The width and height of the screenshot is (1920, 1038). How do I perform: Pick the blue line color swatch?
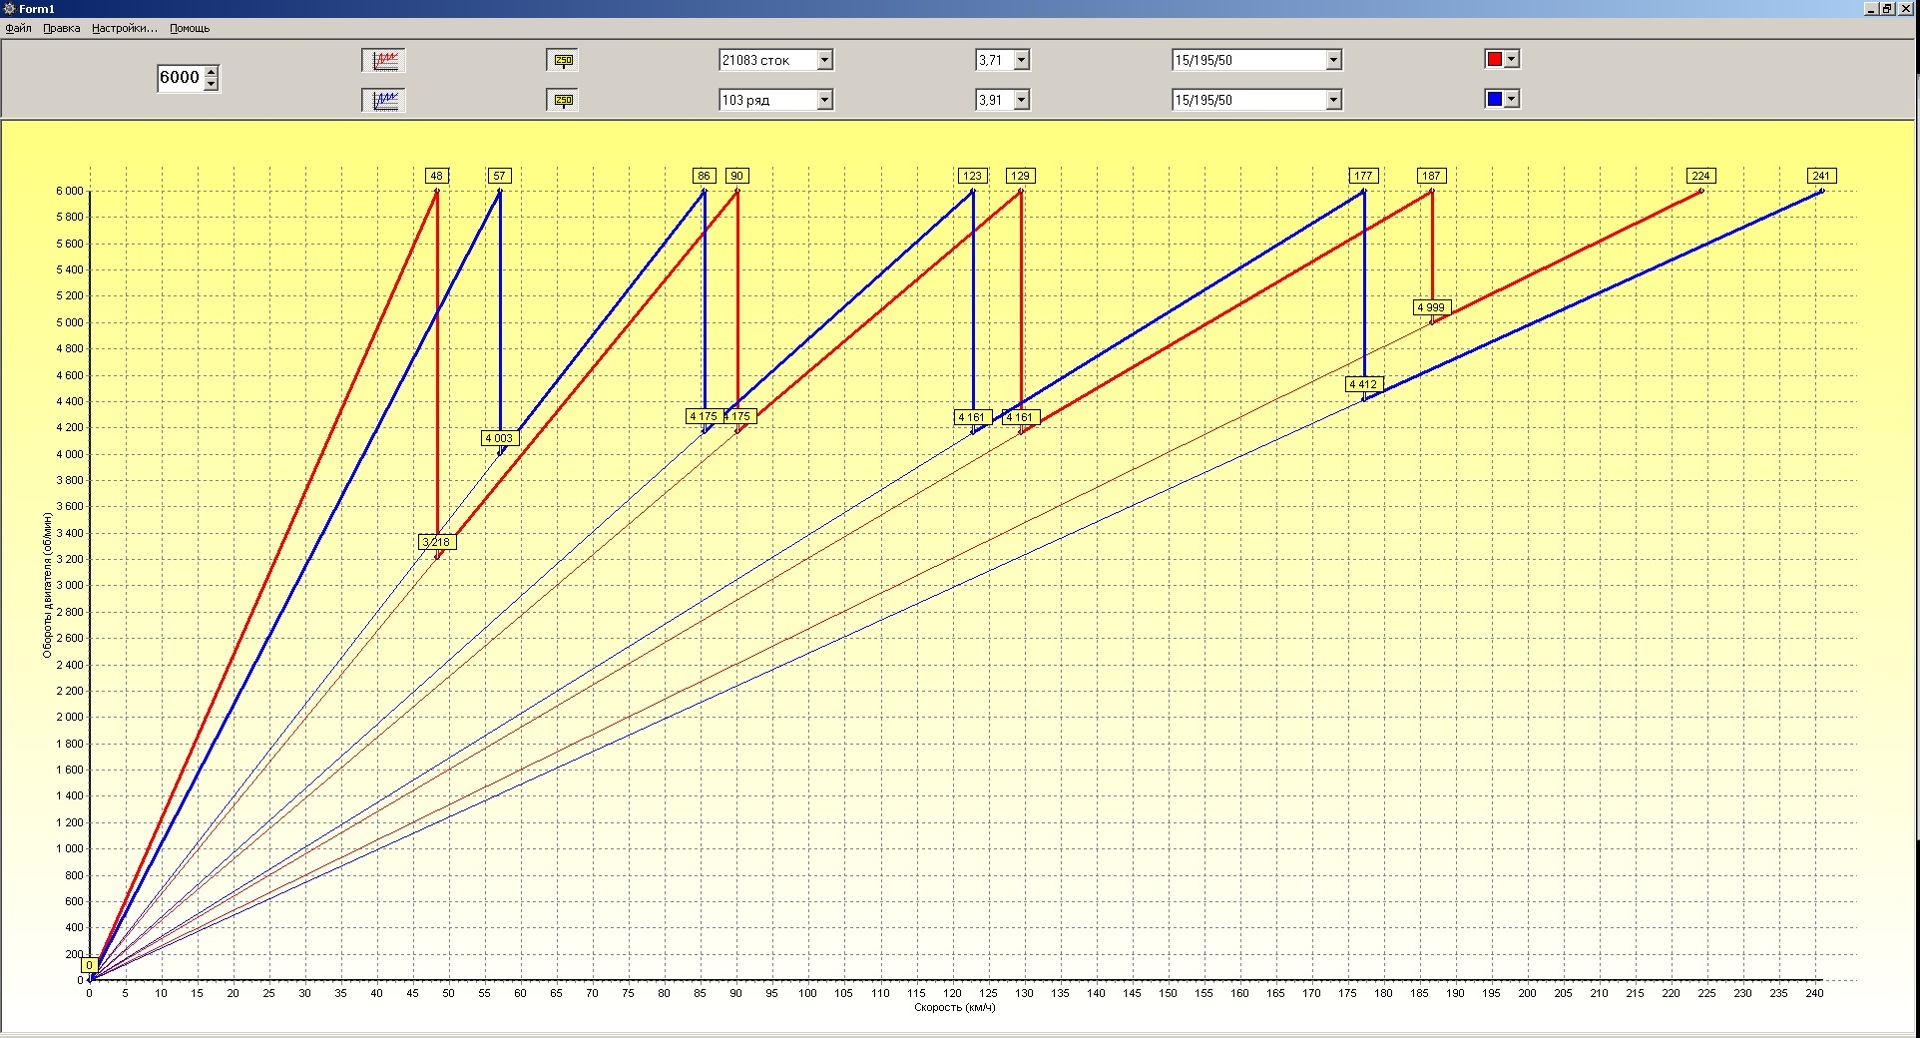pyautogui.click(x=1495, y=99)
